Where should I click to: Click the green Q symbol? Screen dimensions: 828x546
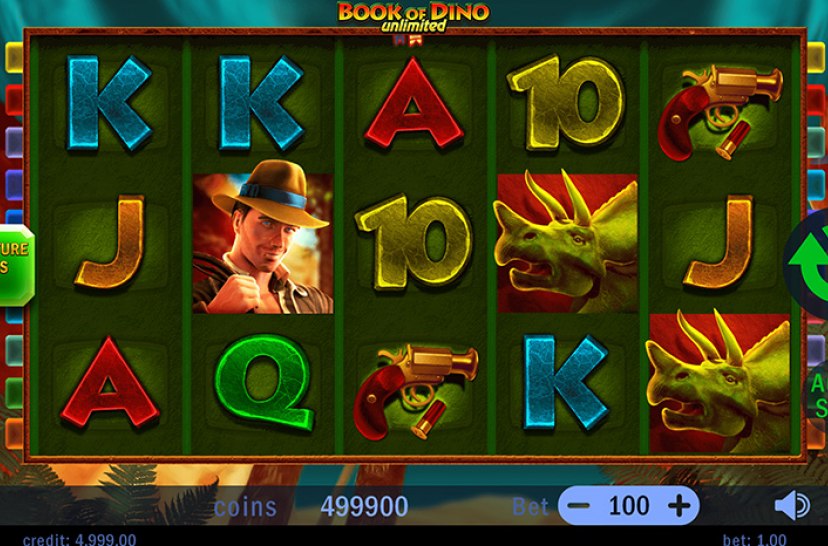click(x=264, y=382)
